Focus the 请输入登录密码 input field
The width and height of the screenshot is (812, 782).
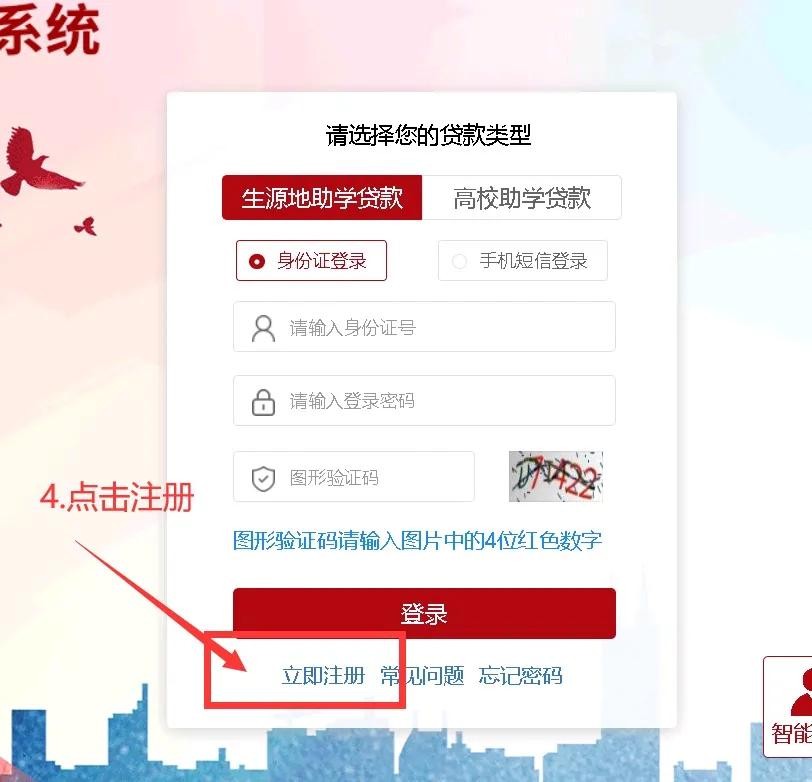[x=424, y=401]
